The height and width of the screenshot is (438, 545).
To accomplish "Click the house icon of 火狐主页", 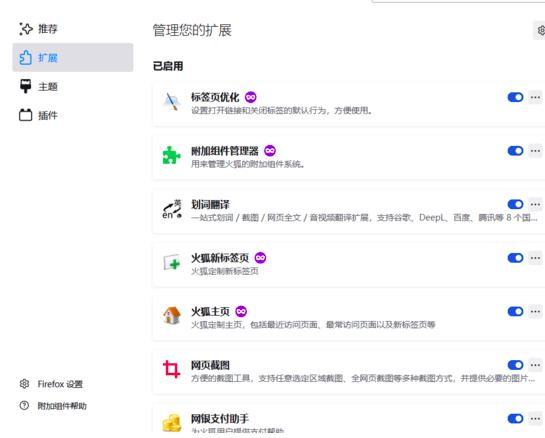I will coord(172,316).
